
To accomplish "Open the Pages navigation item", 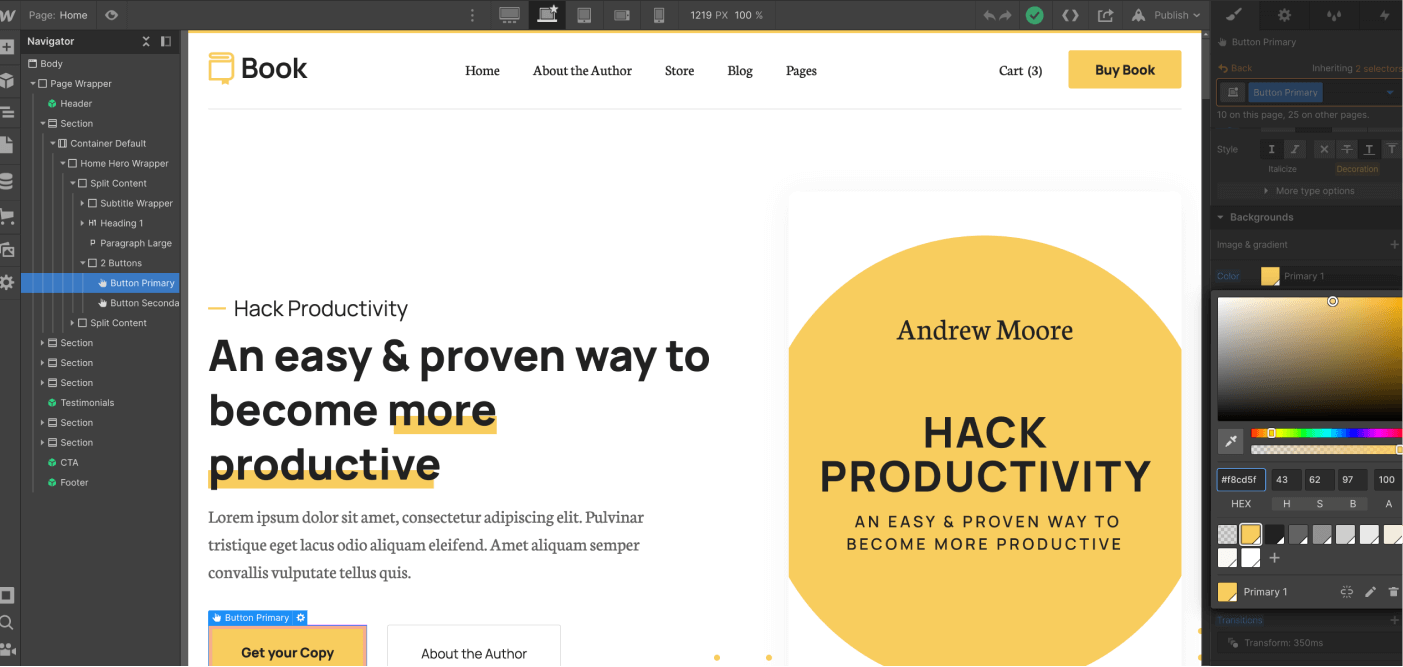I will click(x=801, y=70).
